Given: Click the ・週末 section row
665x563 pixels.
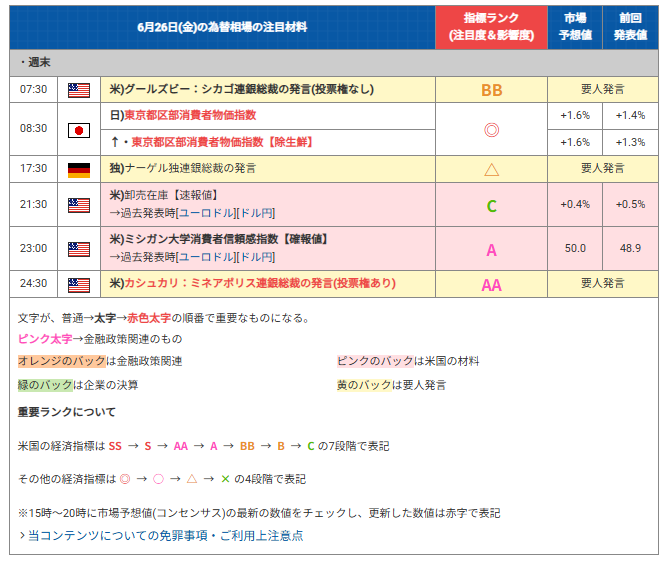Looking at the screenshot, I should (334, 63).
